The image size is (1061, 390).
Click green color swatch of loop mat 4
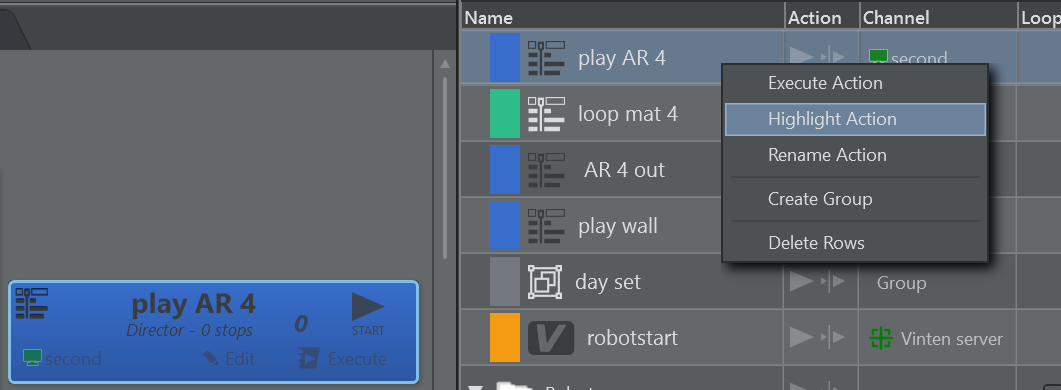pyautogui.click(x=505, y=114)
